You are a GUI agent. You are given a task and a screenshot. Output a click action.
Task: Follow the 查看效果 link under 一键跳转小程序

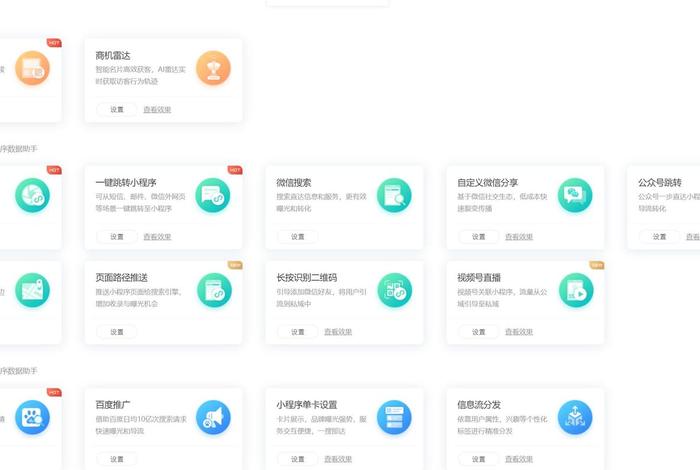tap(157, 237)
